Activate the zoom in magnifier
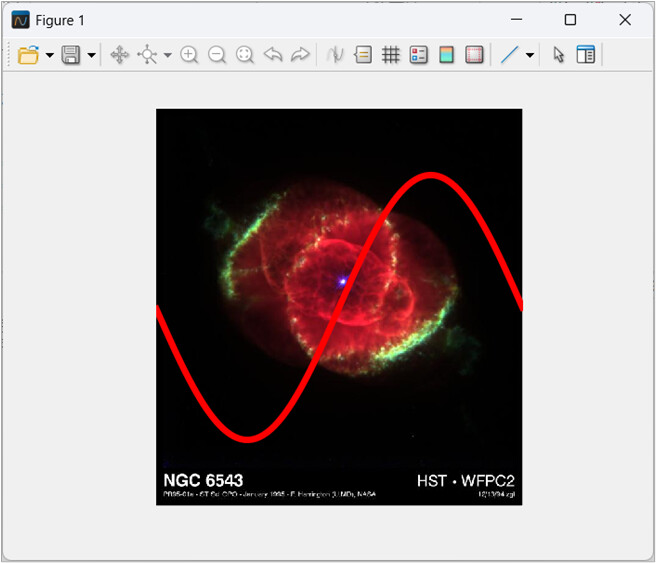Screen dimensions: 656x563 [189, 55]
